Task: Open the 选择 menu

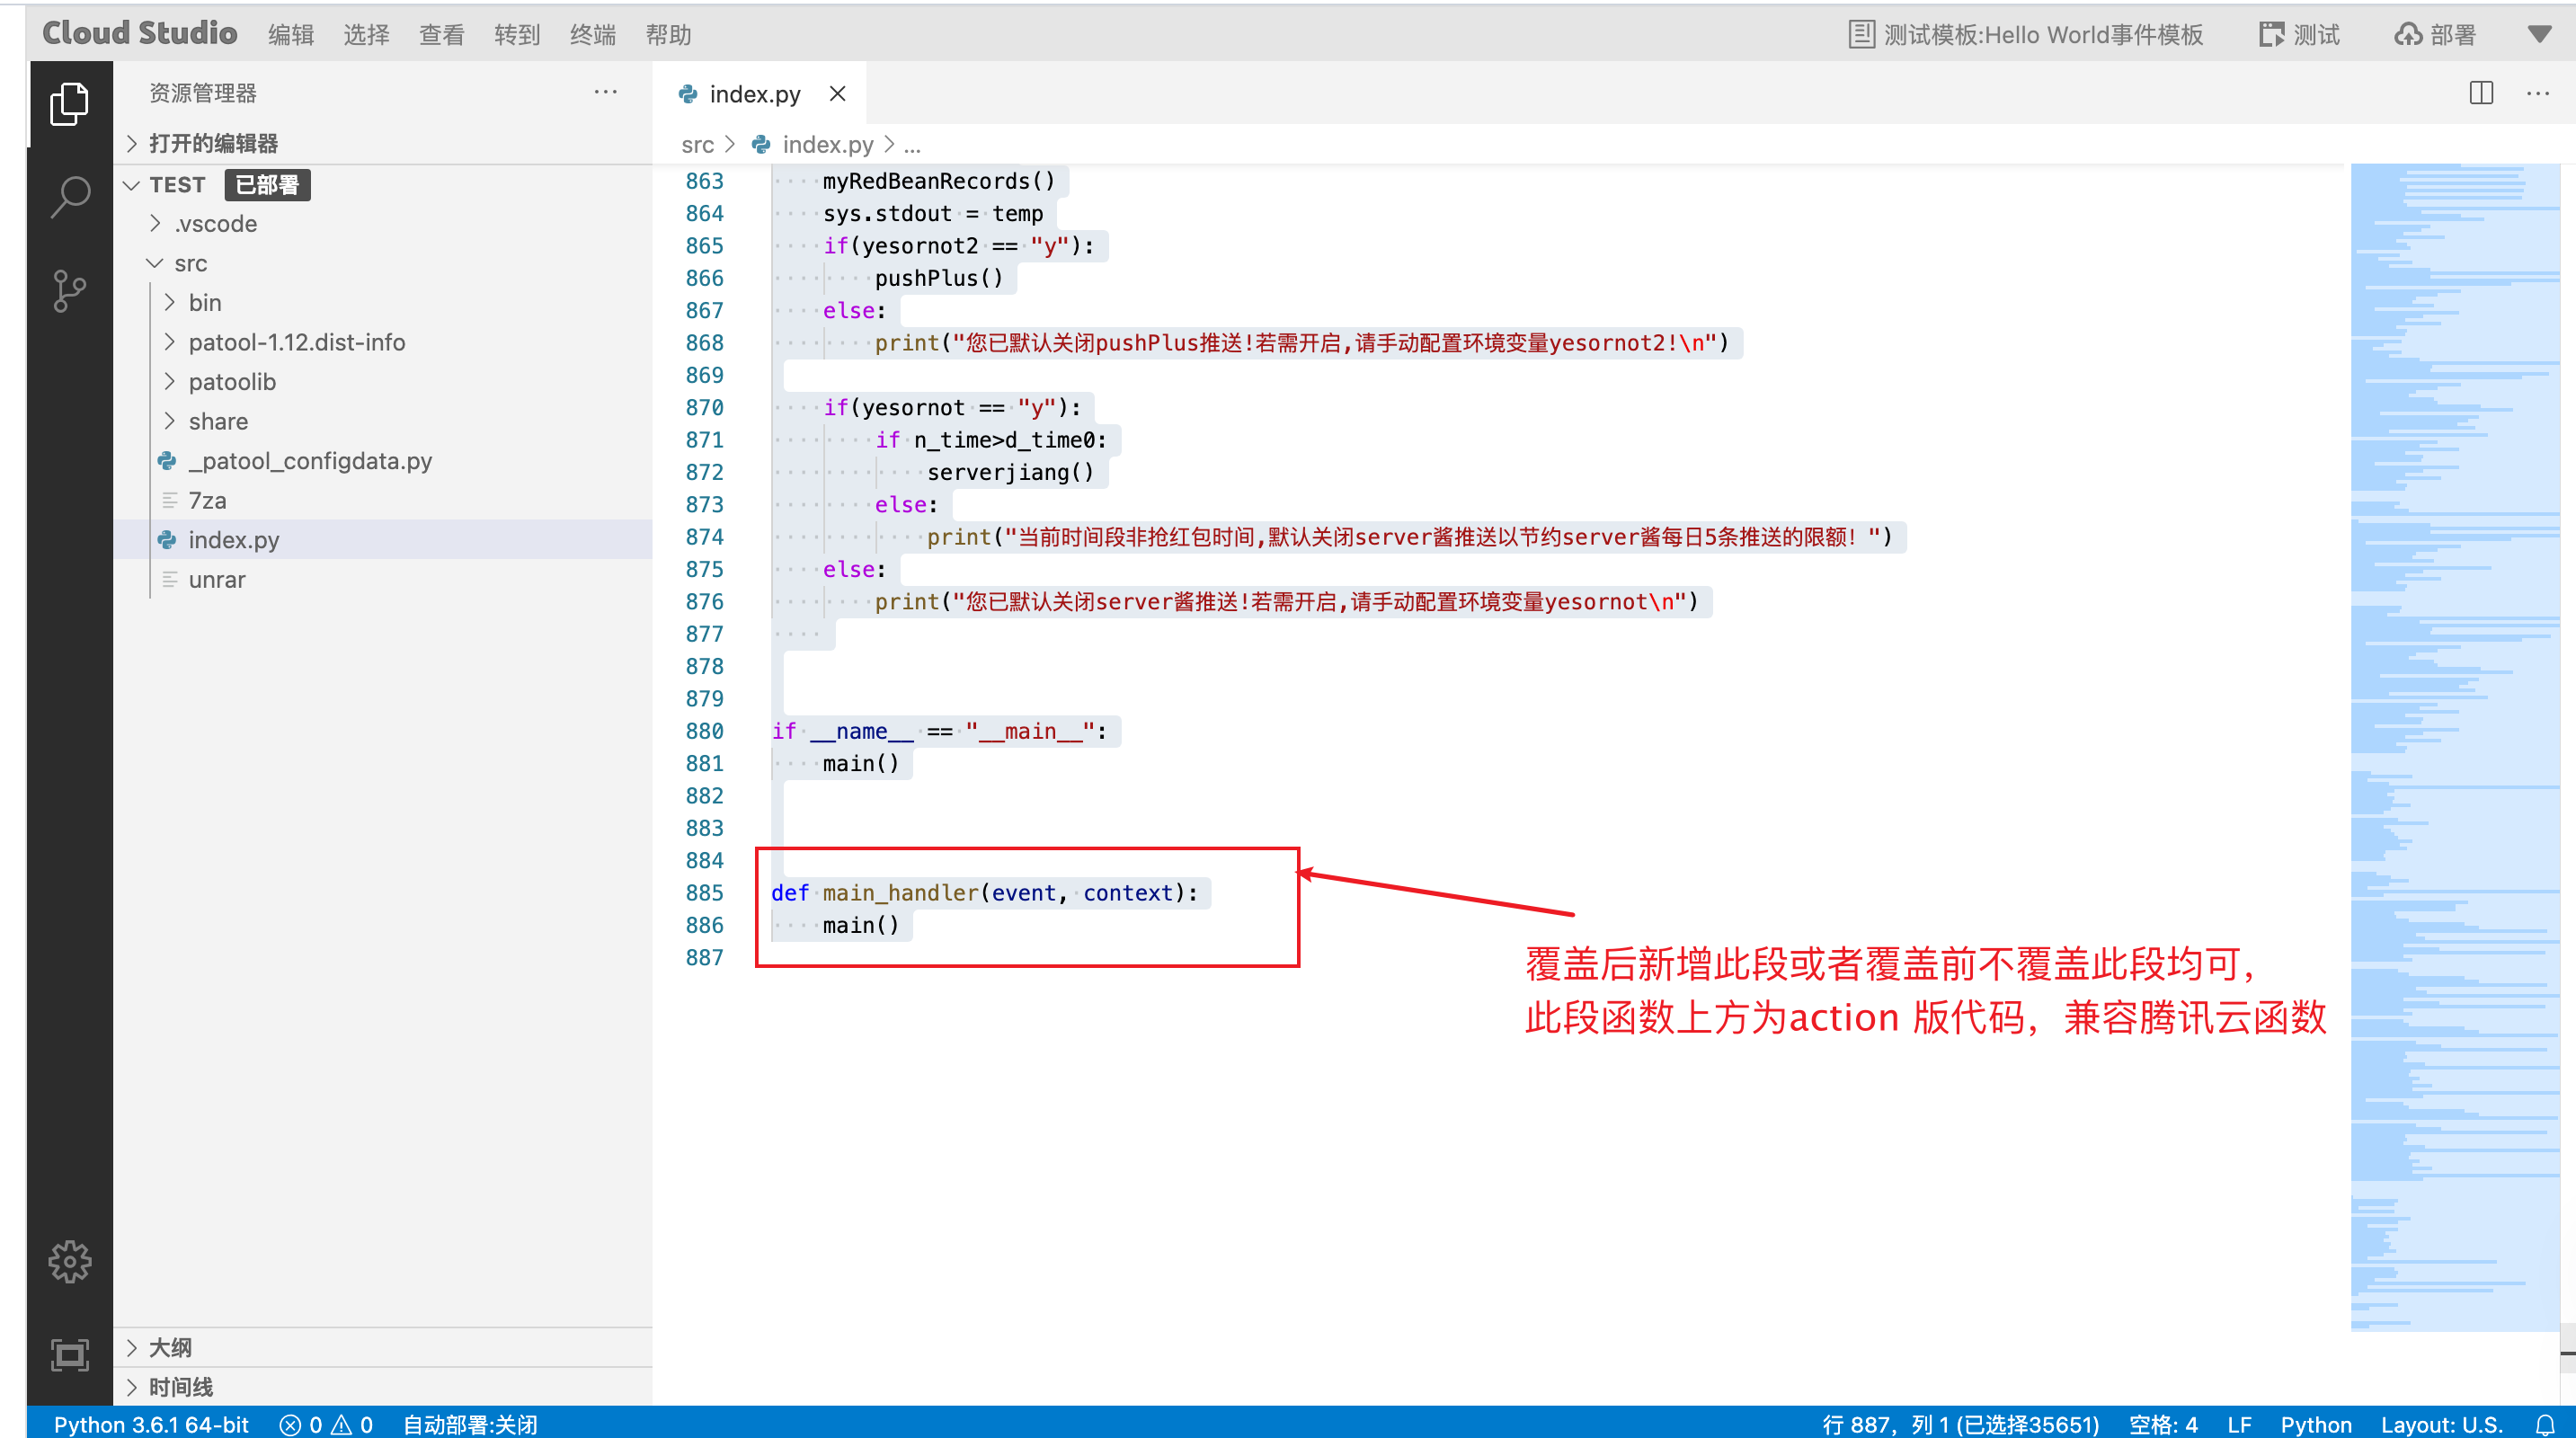Action: [x=366, y=34]
